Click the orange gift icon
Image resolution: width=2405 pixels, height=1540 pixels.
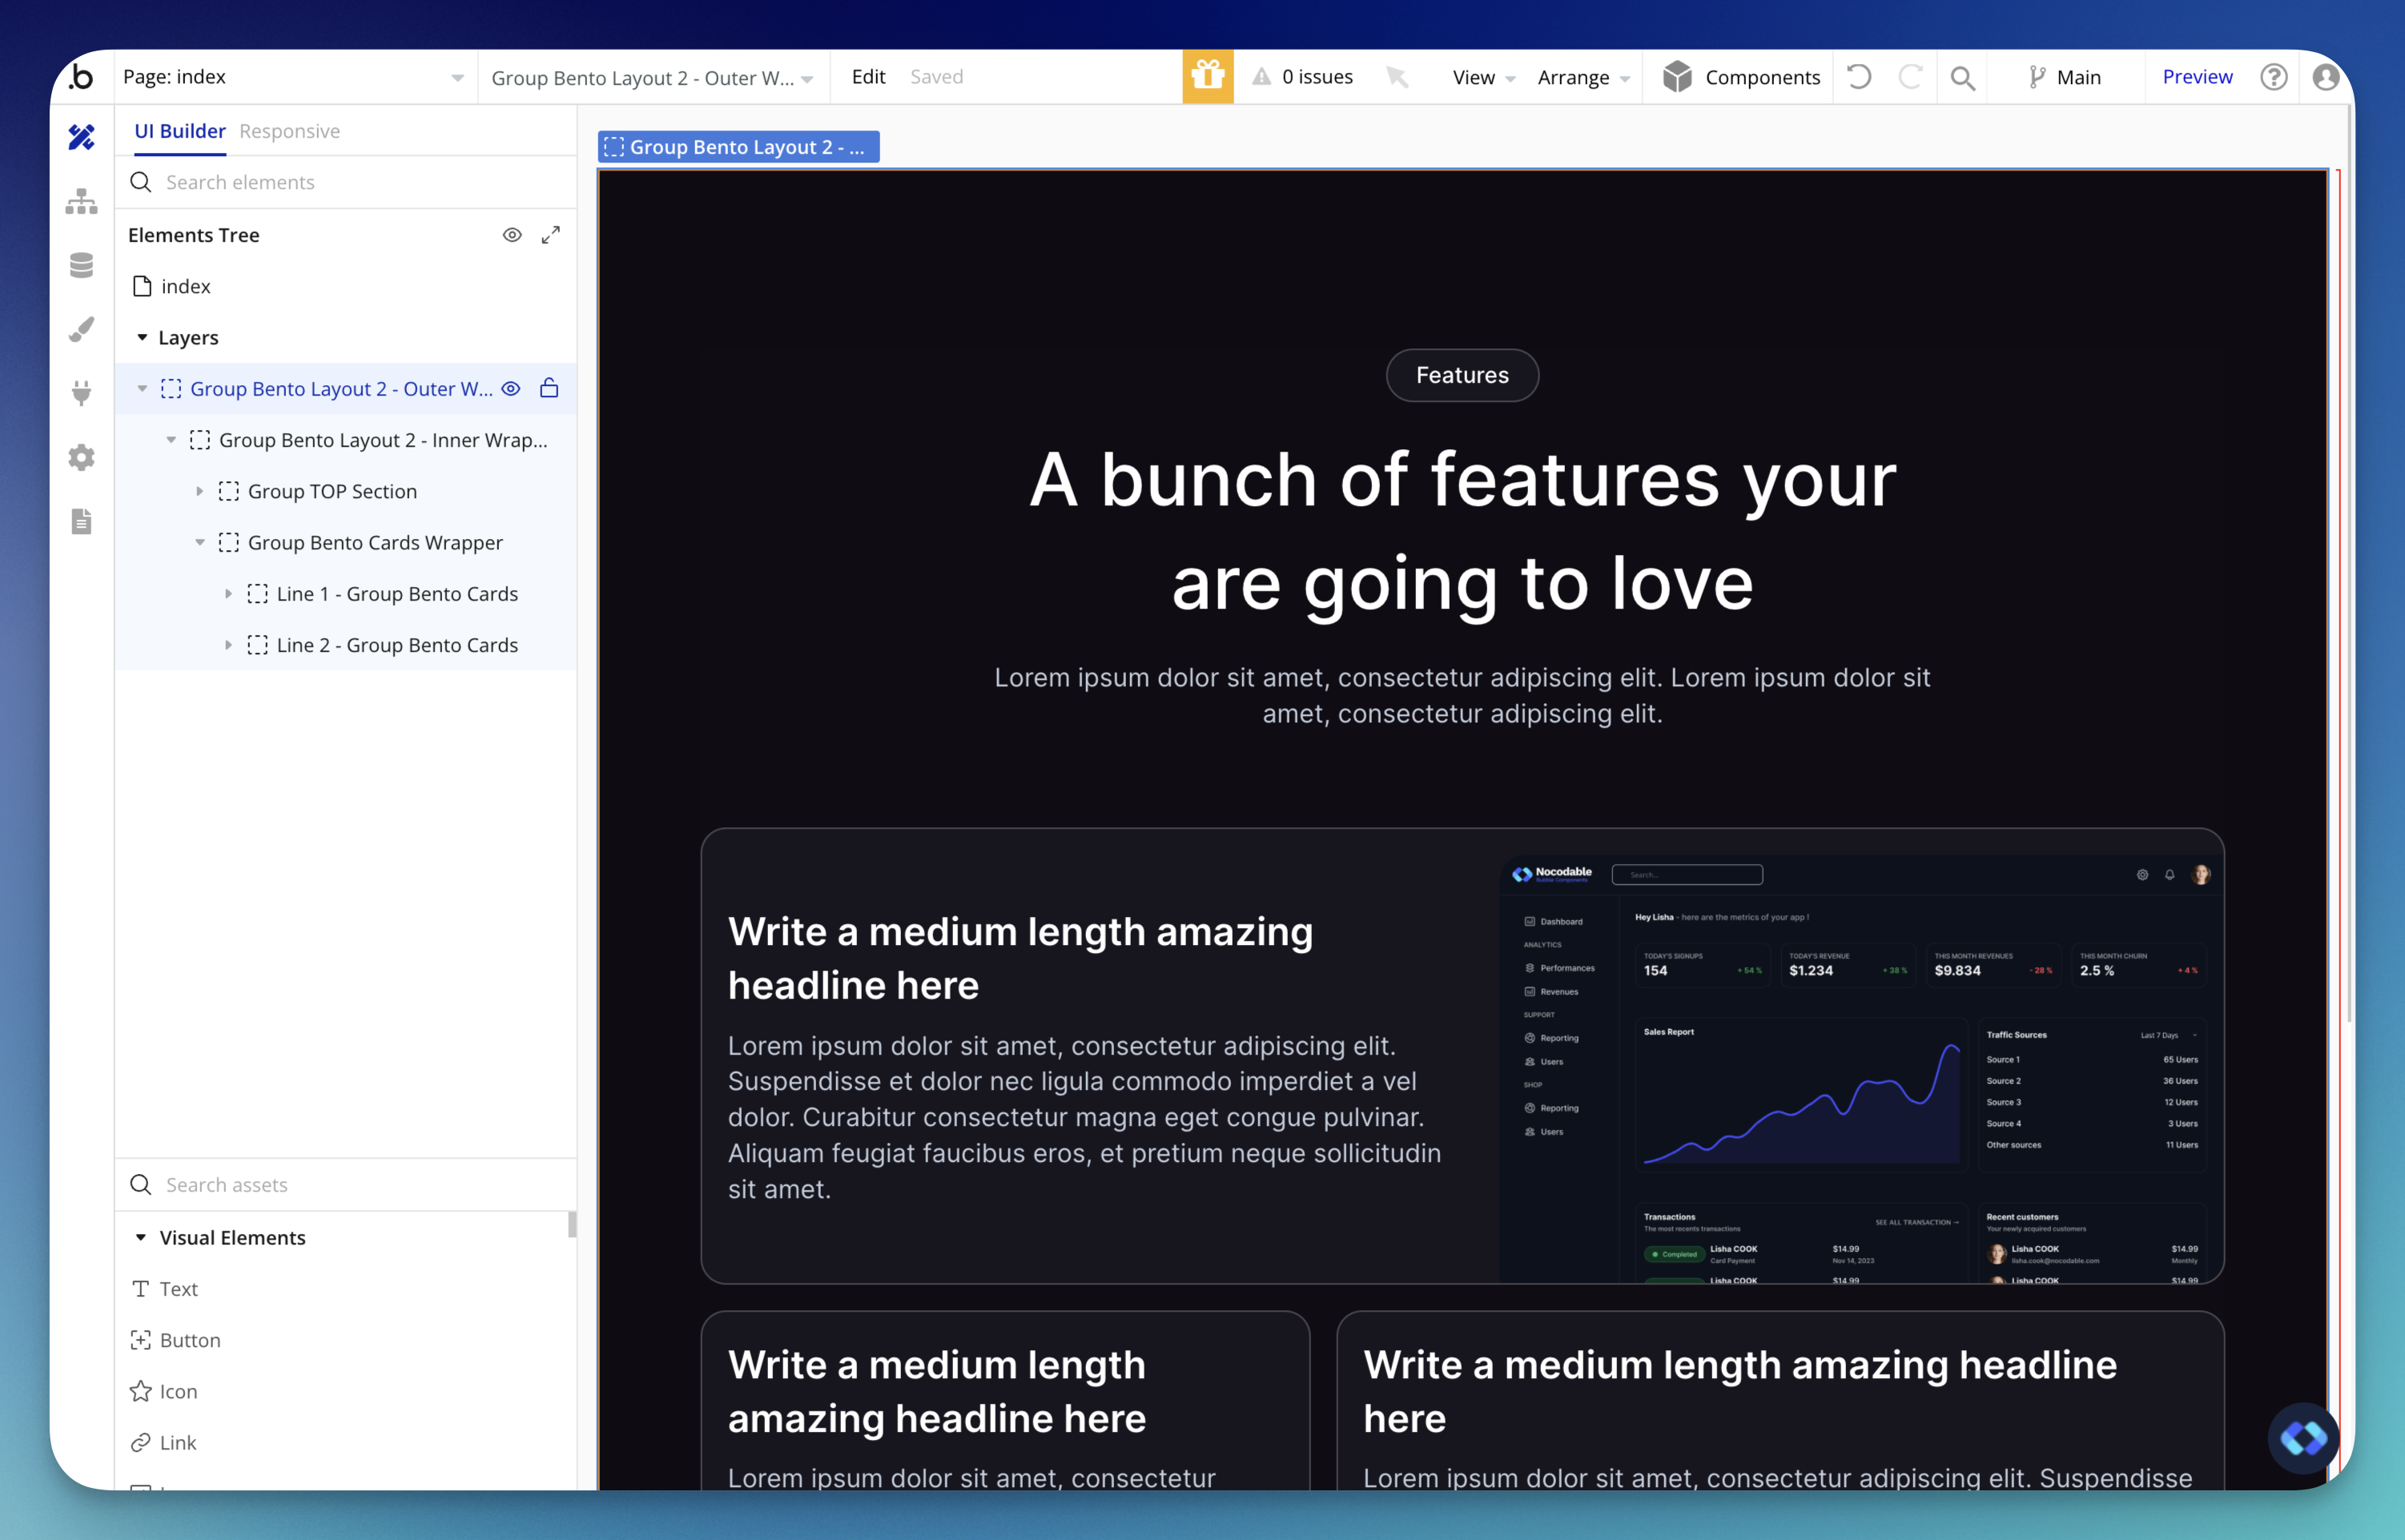click(x=1208, y=76)
